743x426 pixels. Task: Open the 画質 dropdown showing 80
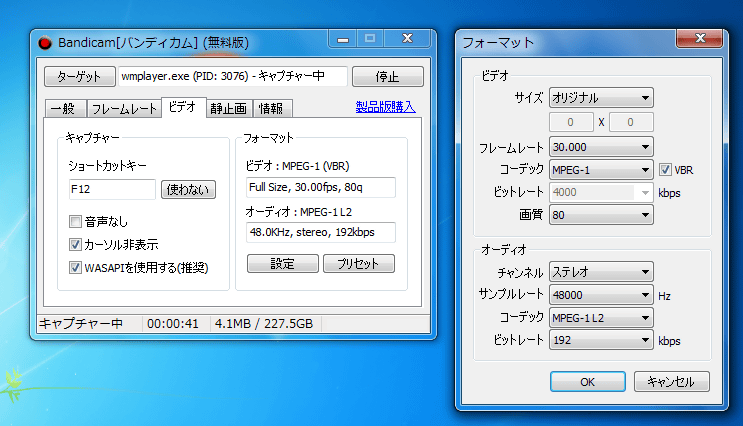pyautogui.click(x=601, y=215)
